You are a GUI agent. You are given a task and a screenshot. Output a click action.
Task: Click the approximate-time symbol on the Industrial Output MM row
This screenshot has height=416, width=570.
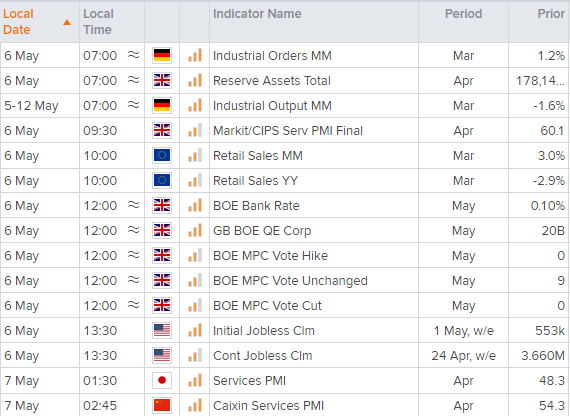133,105
